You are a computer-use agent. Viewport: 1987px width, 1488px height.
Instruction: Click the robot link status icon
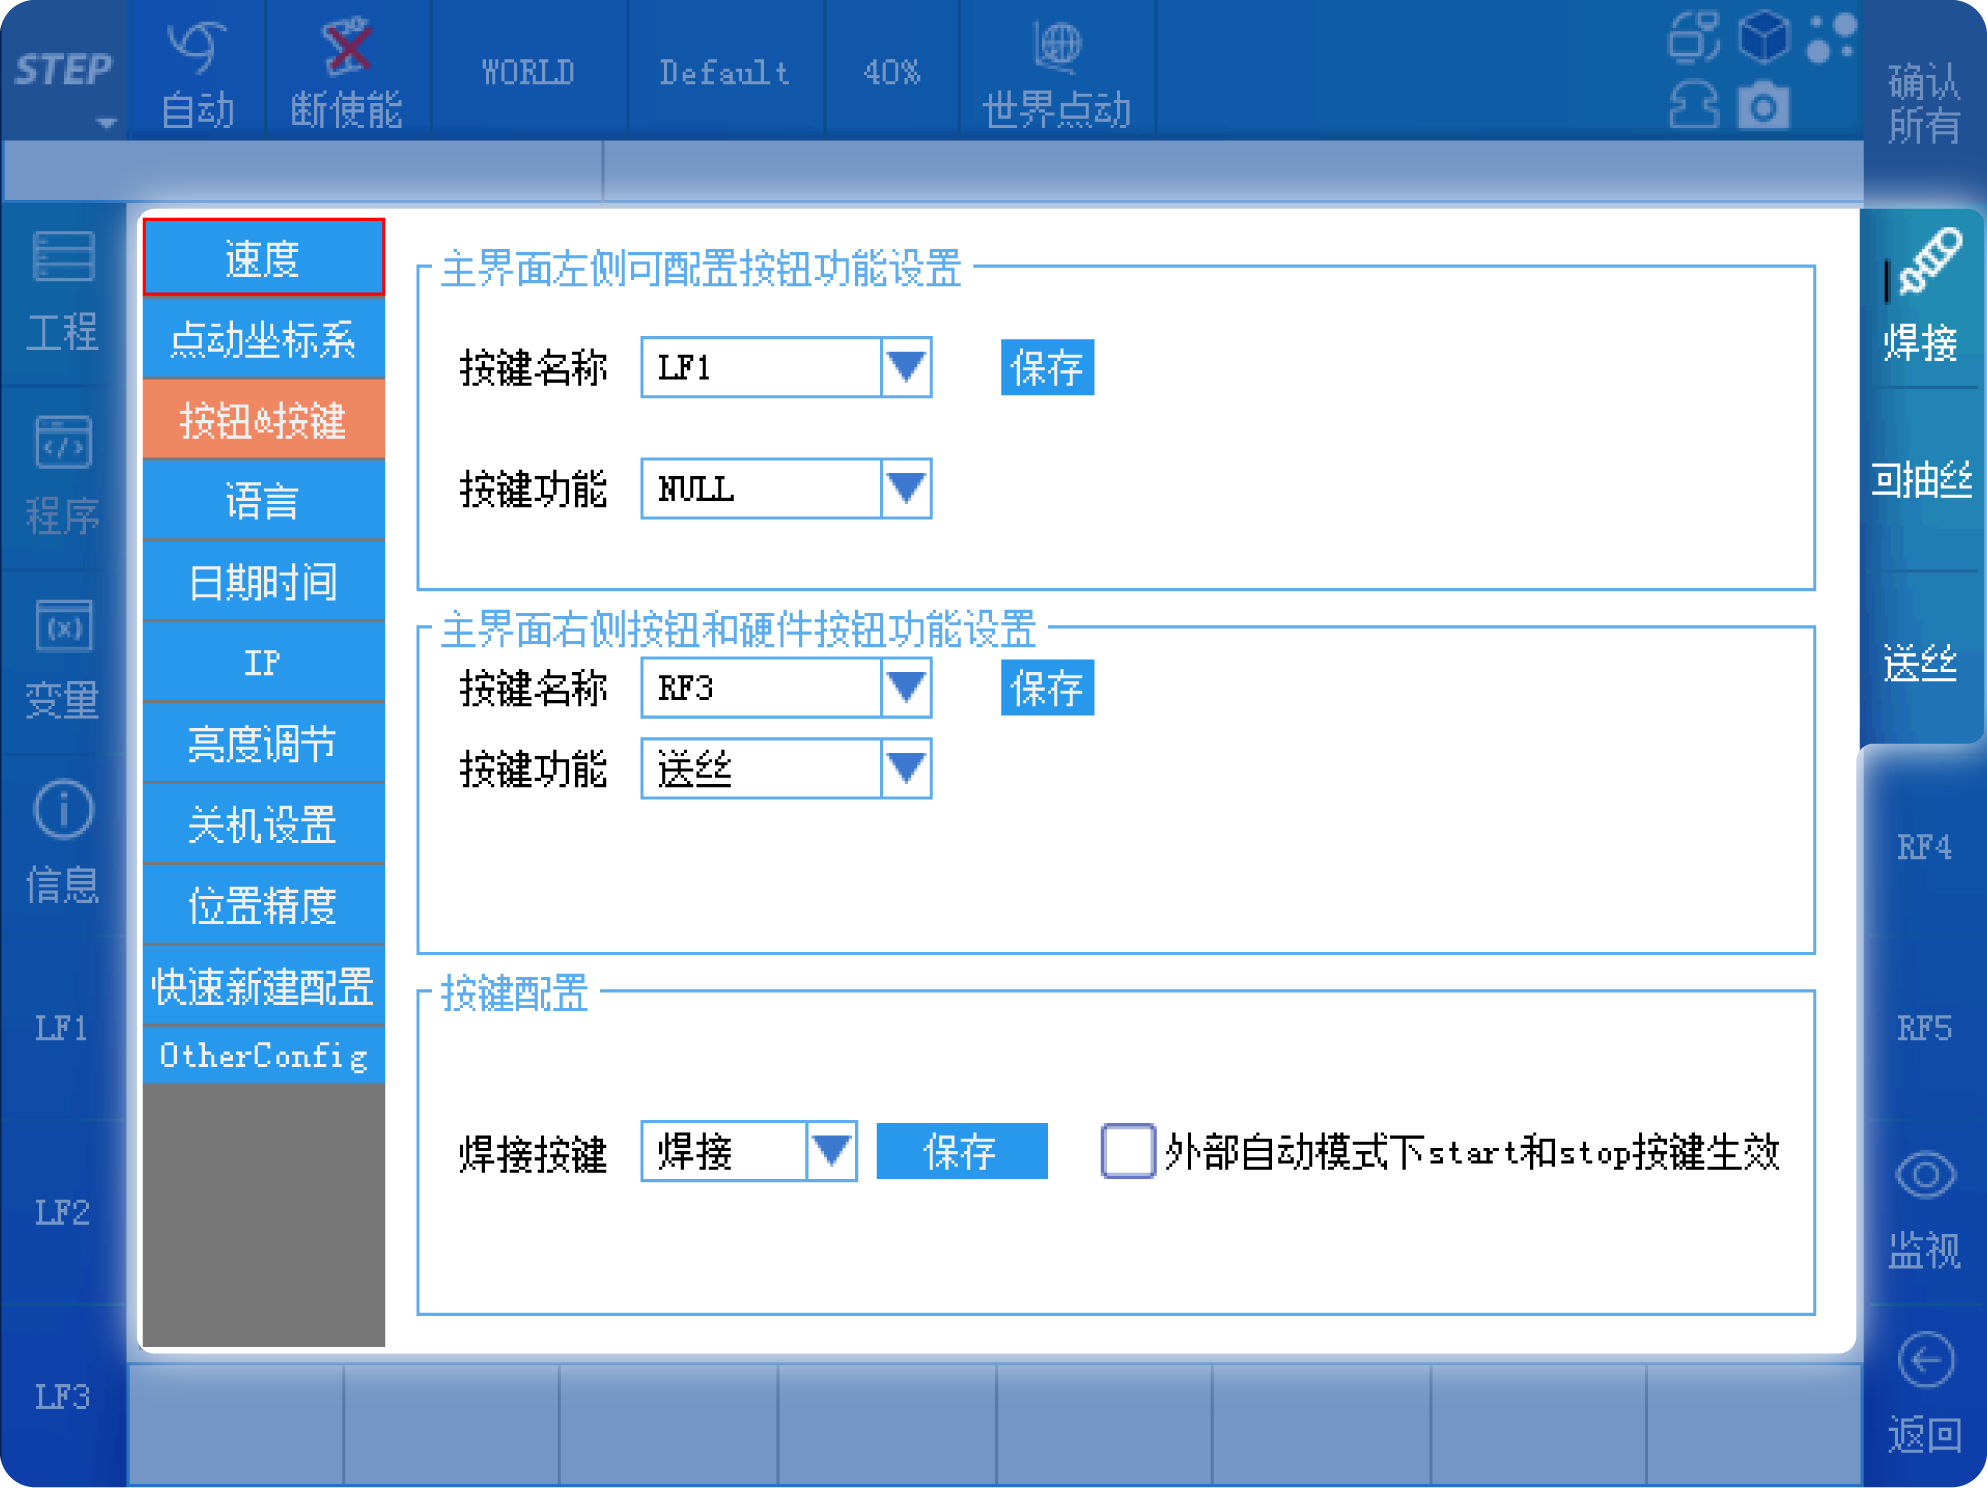(1694, 37)
